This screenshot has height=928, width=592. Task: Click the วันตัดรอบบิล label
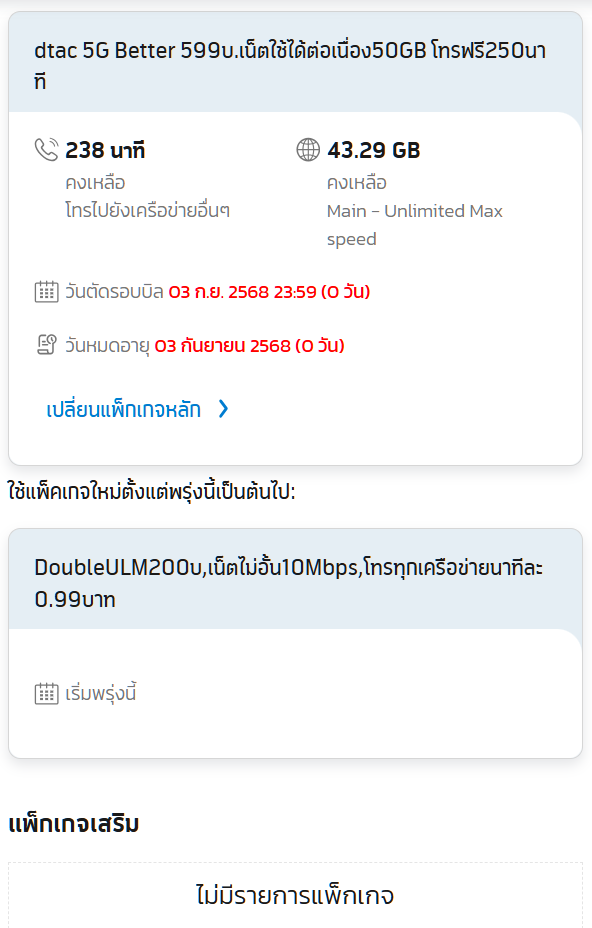[x=114, y=292]
